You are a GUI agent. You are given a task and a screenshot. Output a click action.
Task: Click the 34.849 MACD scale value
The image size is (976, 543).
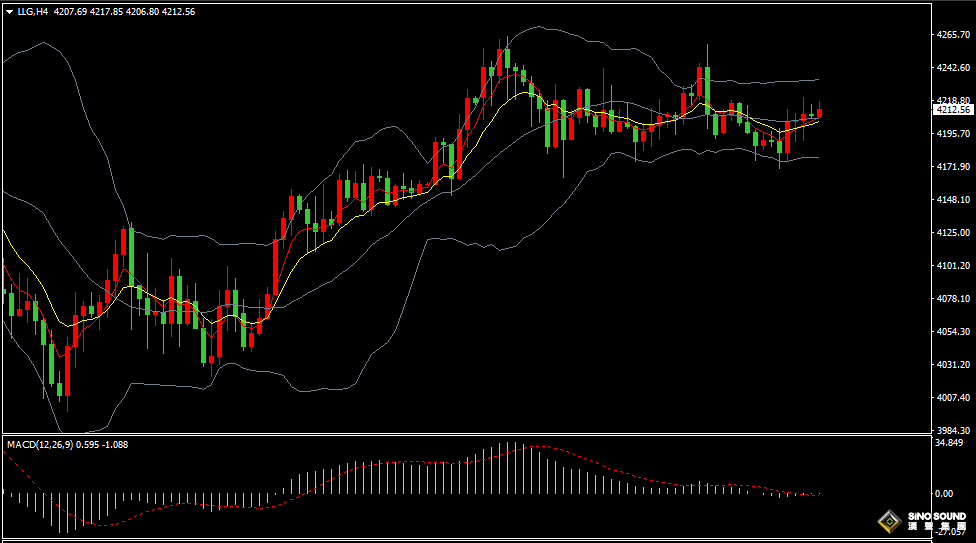948,443
